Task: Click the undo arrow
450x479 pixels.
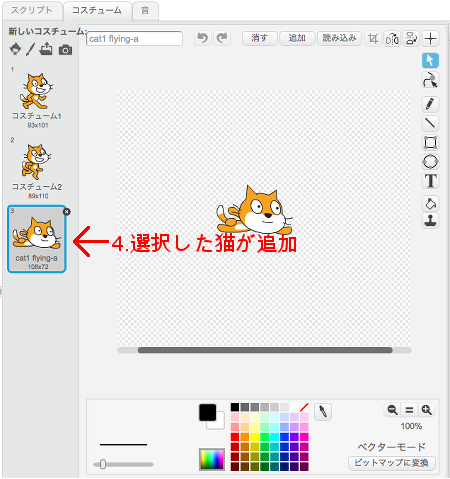Action: (x=202, y=38)
